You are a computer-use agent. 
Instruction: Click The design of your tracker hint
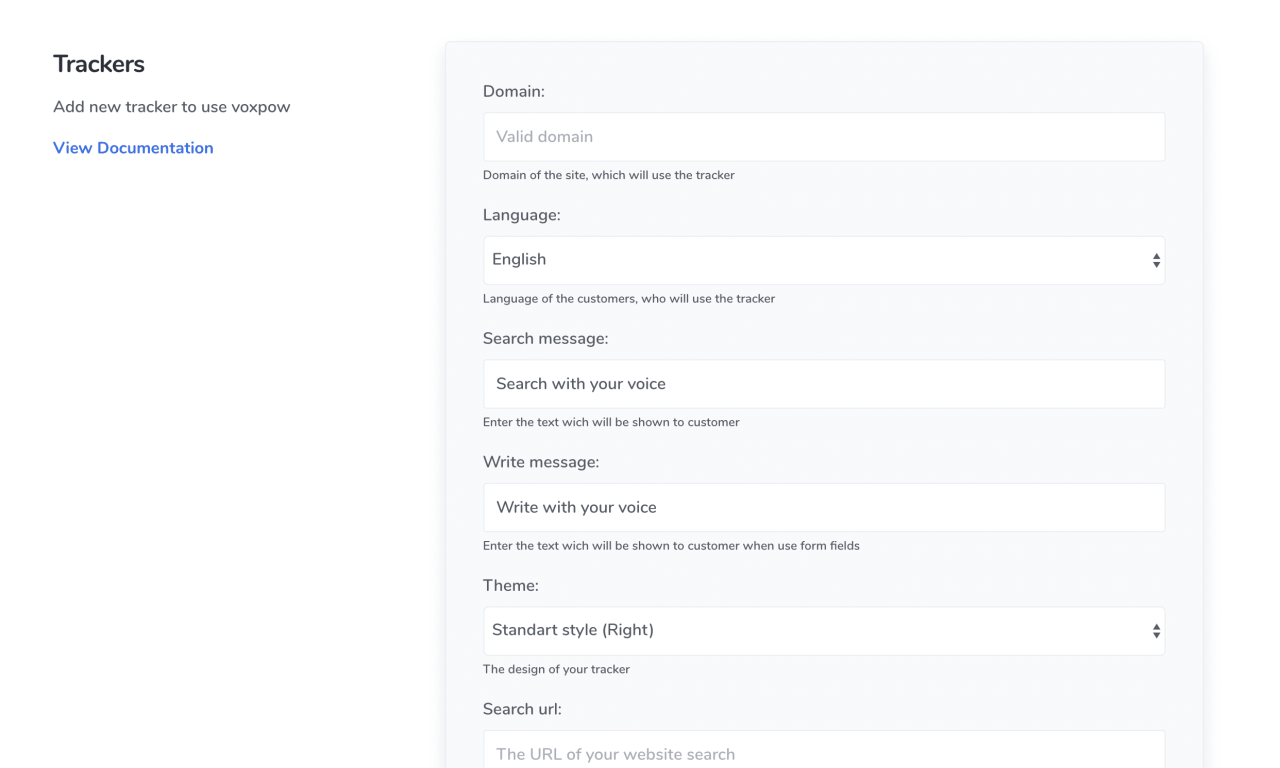(x=556, y=669)
